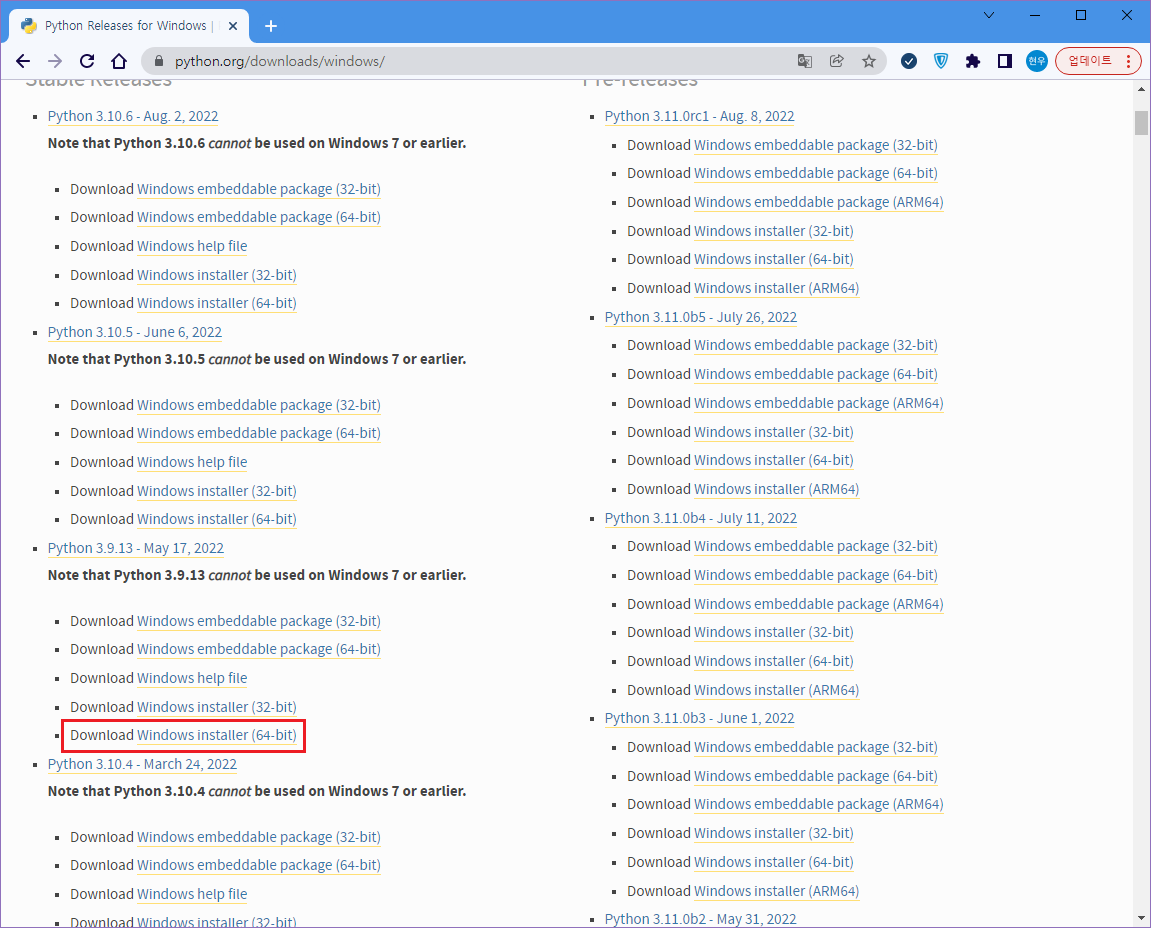The height and width of the screenshot is (928, 1151).
Task: Open the extensions puzzle piece menu
Action: (x=973, y=61)
